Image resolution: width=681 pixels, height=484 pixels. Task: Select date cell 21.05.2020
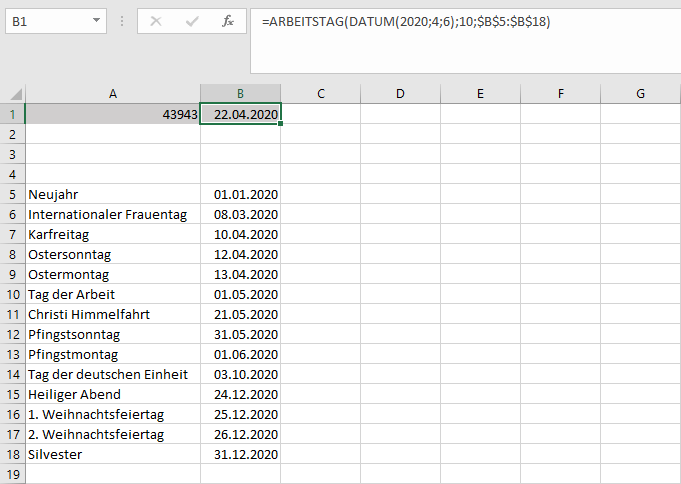(240, 314)
